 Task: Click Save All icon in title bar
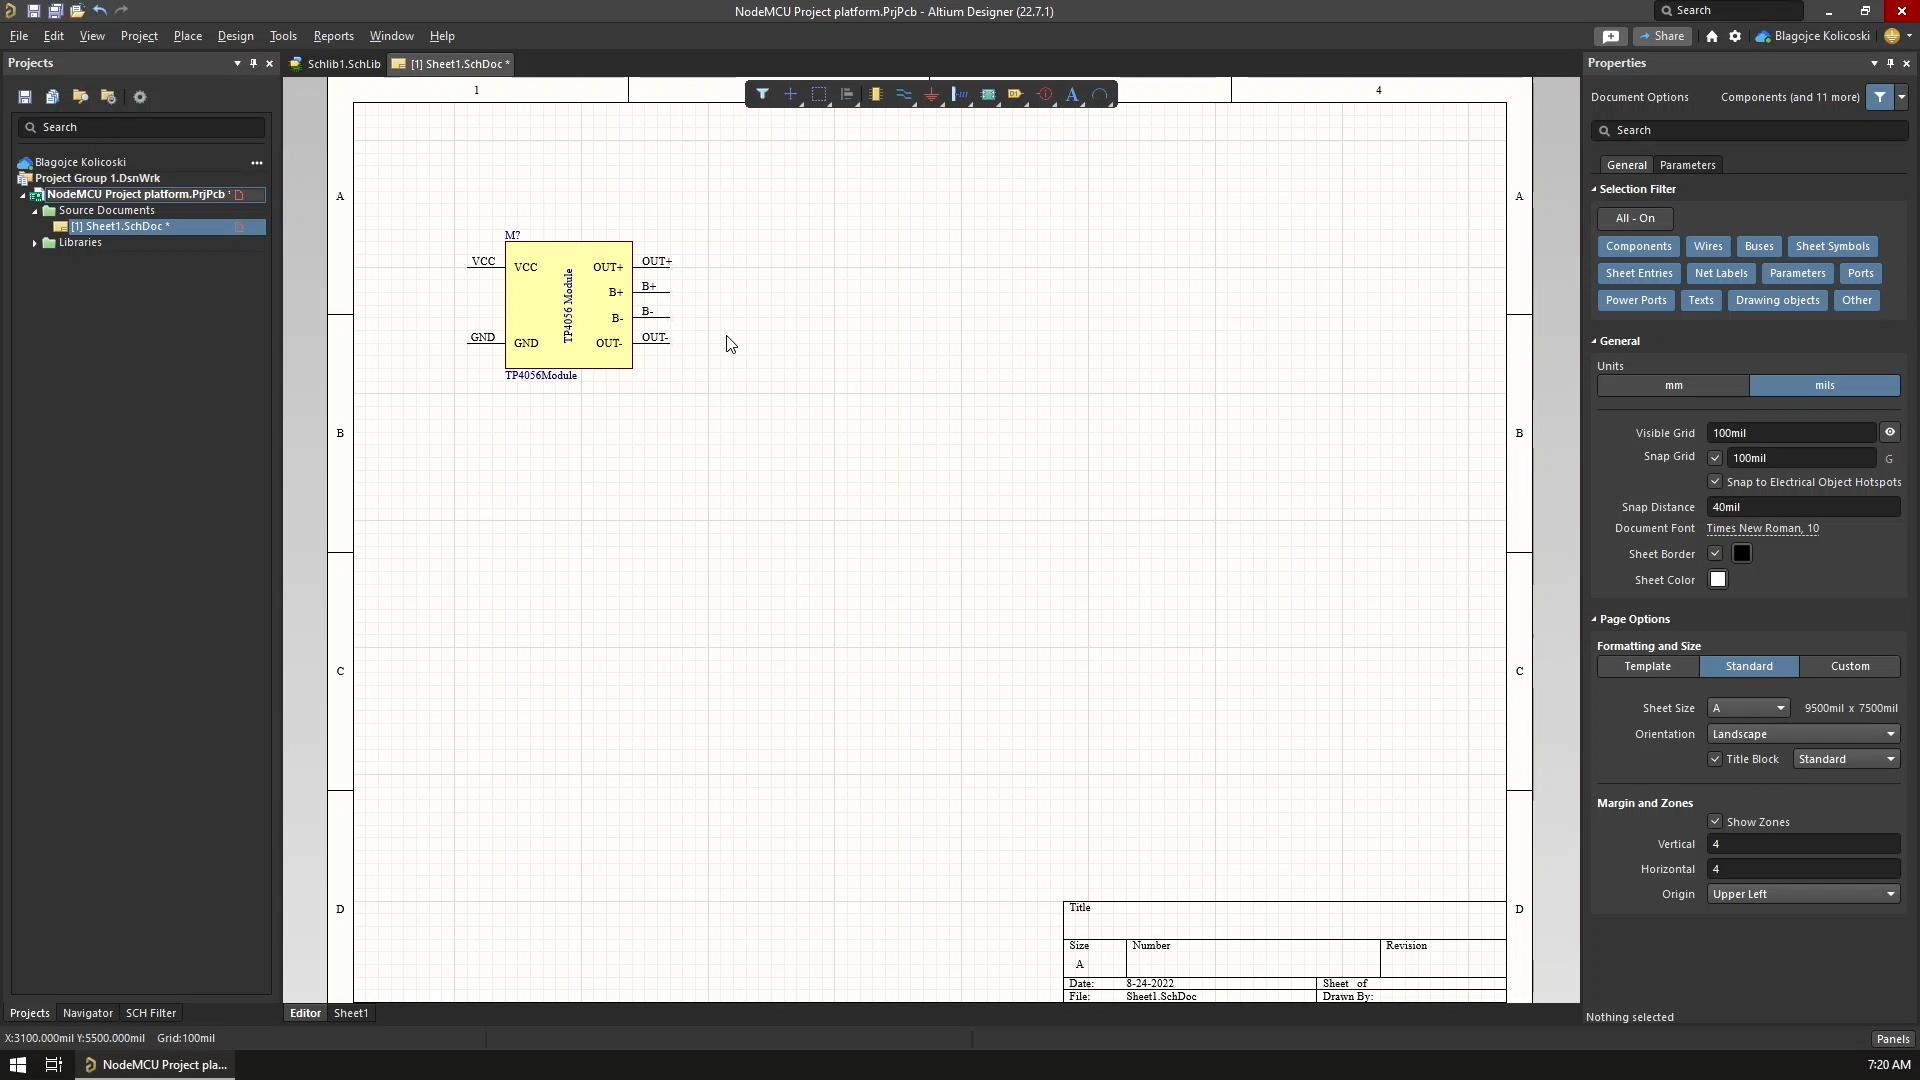click(55, 11)
